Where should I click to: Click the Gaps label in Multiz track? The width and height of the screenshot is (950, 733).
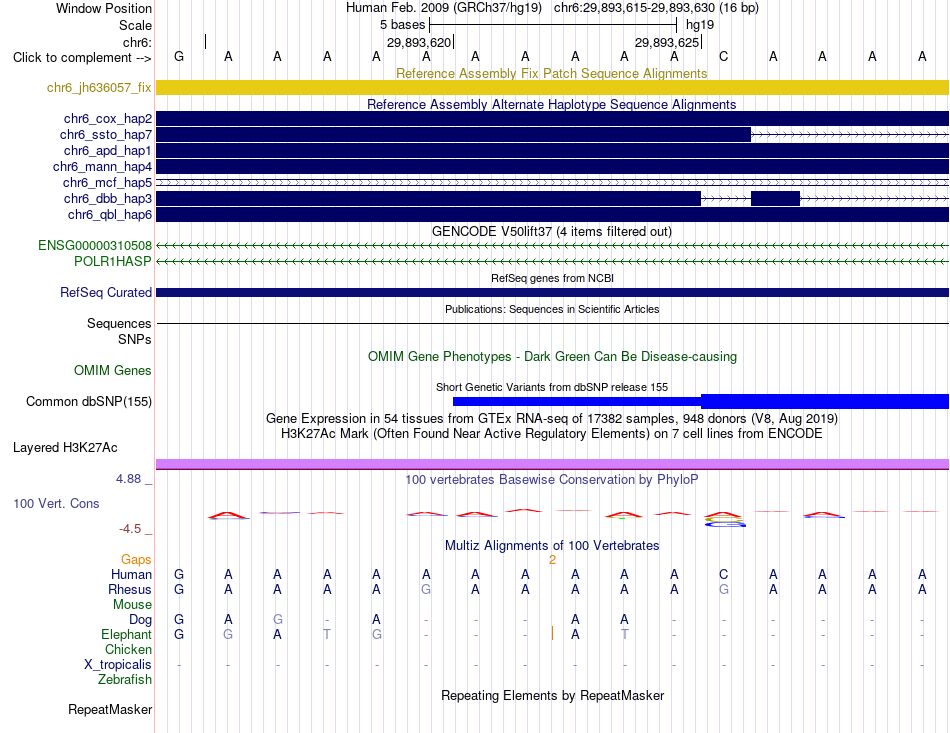[x=136, y=559]
